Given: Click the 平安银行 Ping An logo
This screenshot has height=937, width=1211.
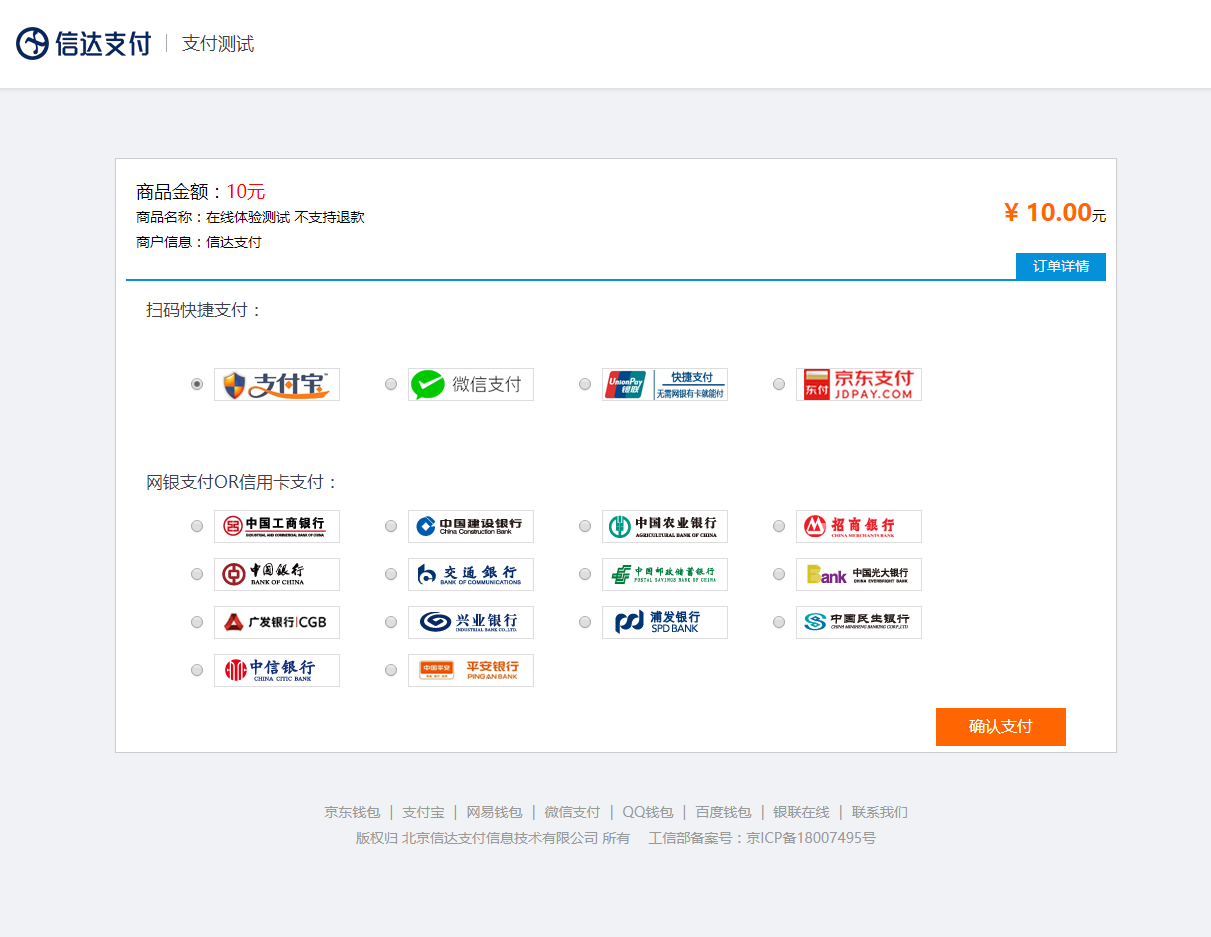Looking at the screenshot, I should click(x=471, y=671).
